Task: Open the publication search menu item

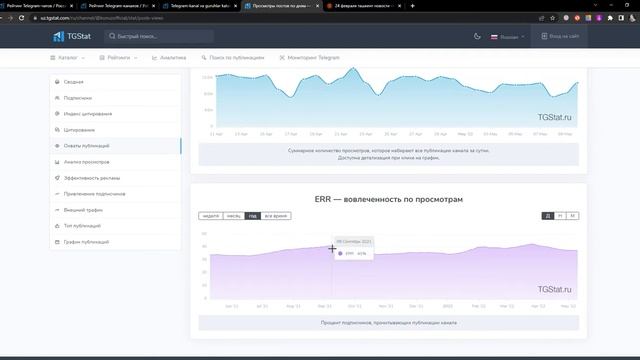Action: 233,58
